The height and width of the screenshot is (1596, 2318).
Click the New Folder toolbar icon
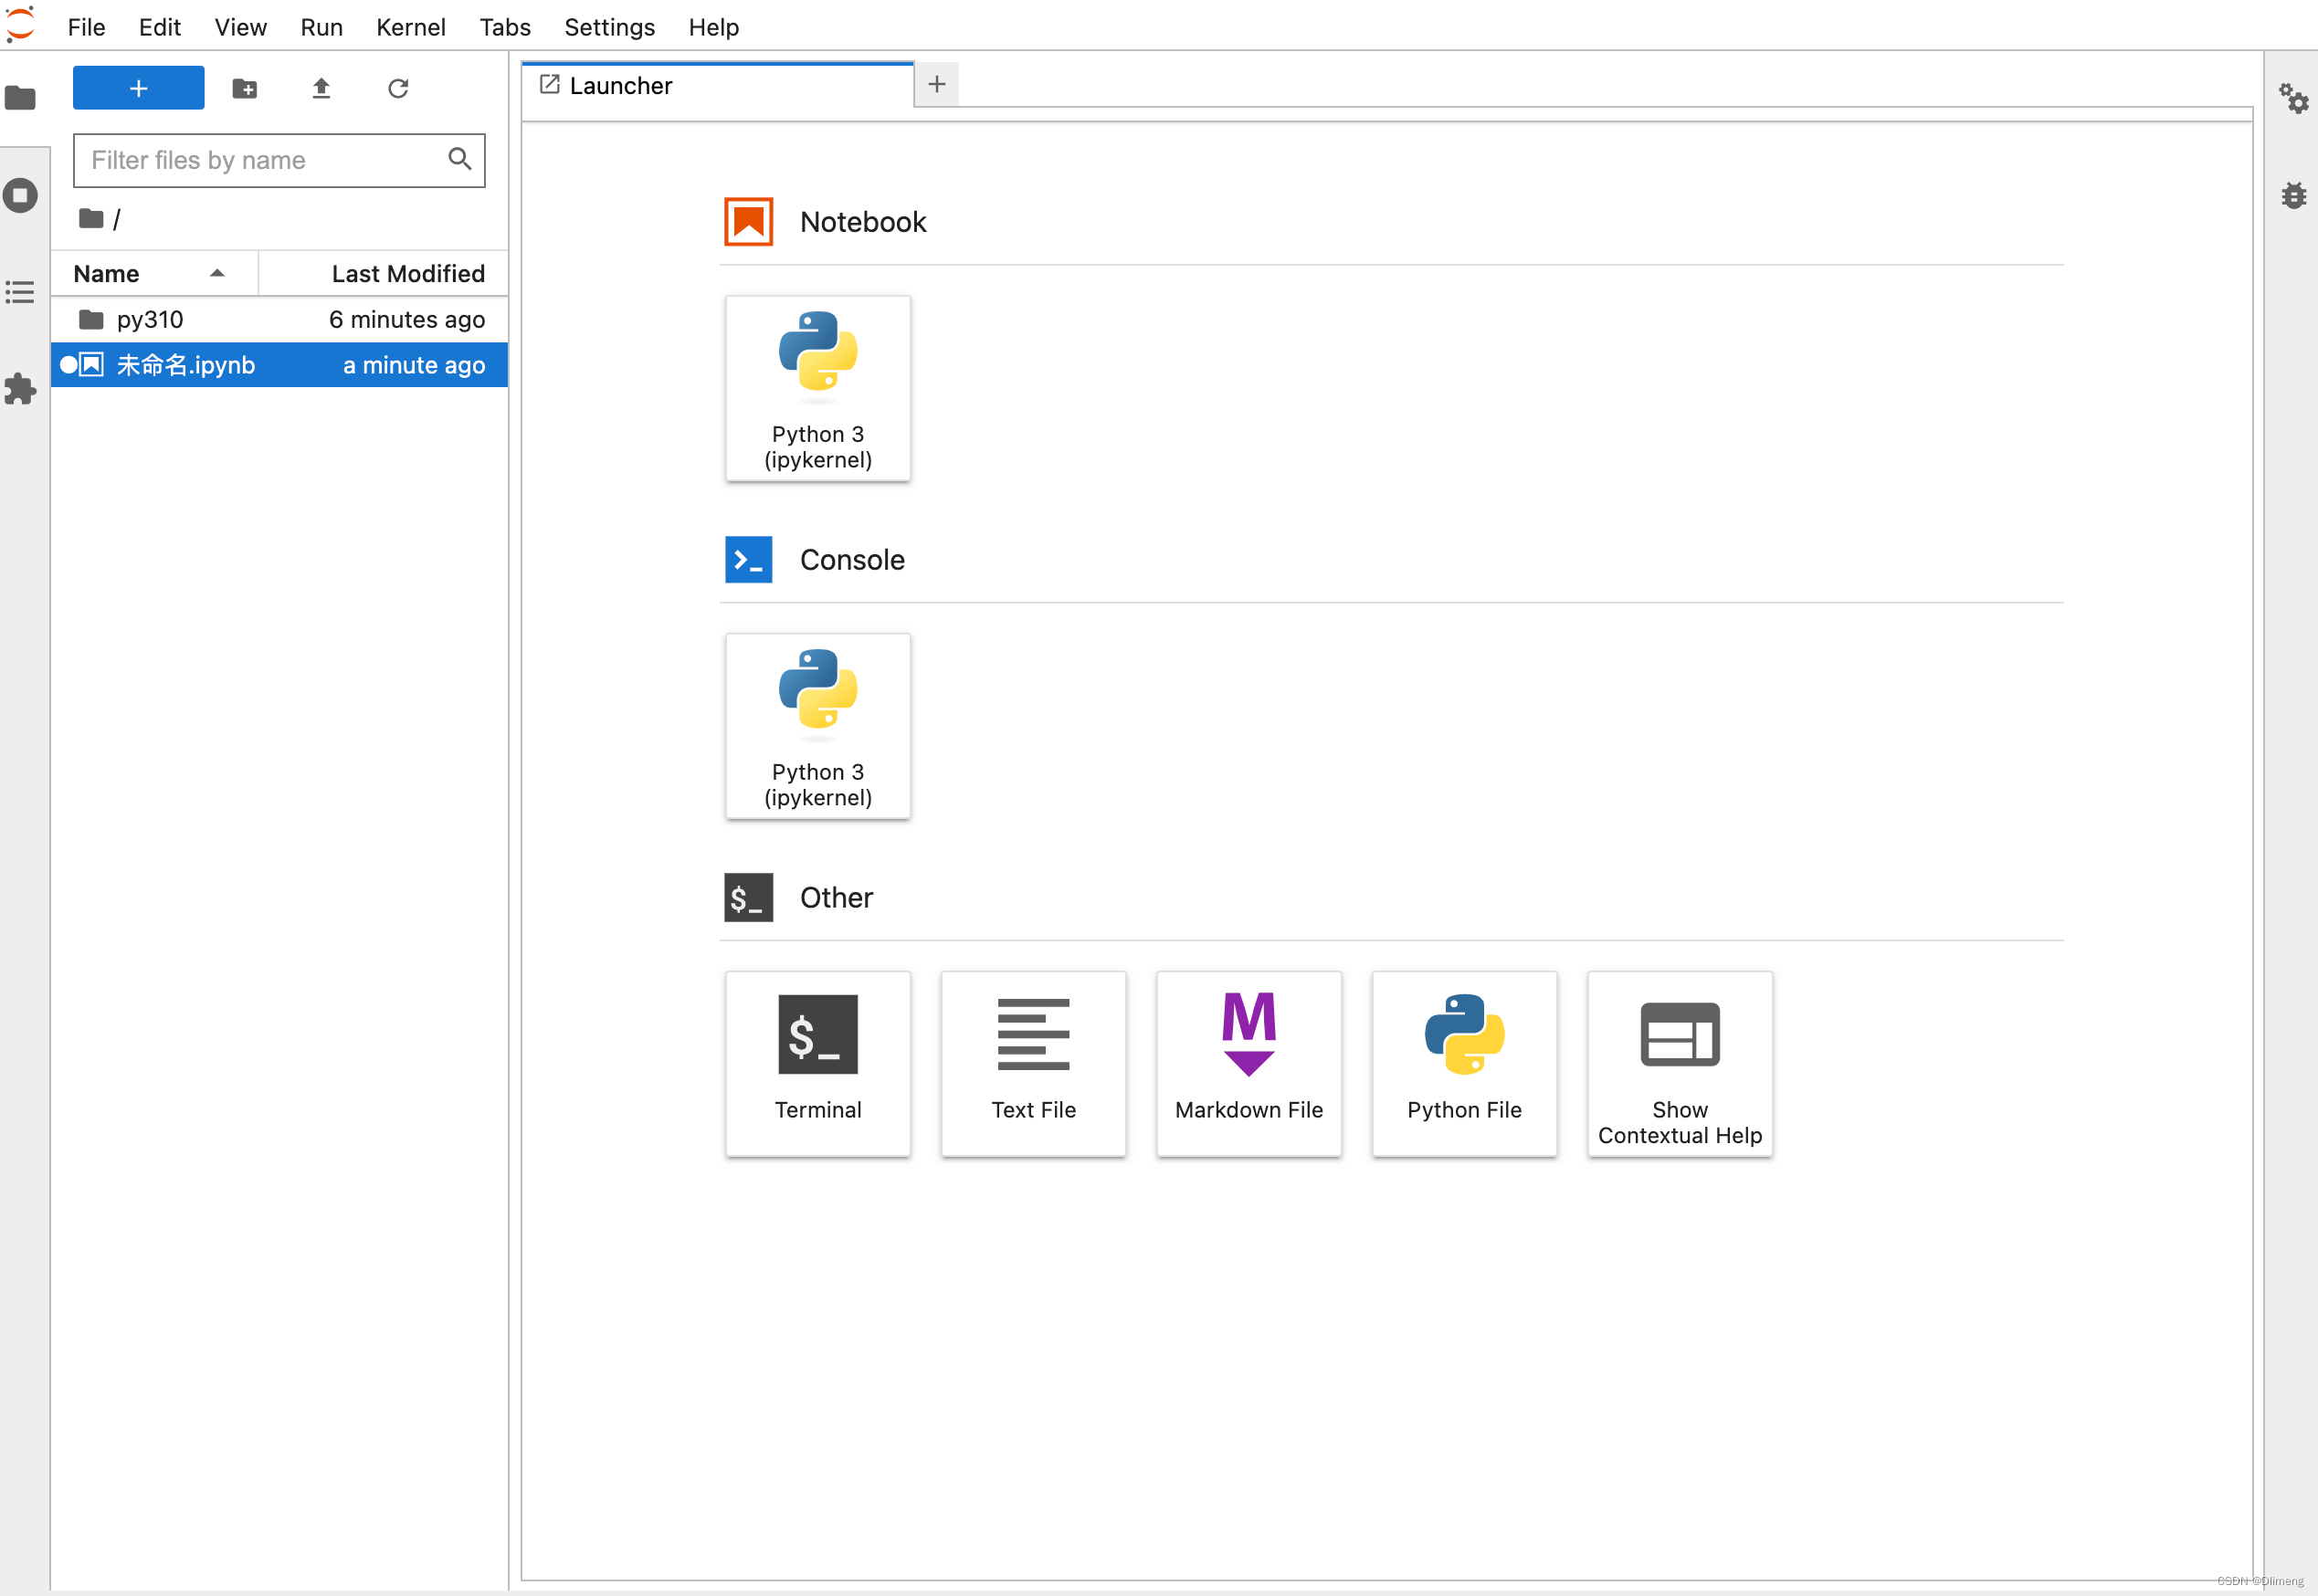pyautogui.click(x=244, y=88)
